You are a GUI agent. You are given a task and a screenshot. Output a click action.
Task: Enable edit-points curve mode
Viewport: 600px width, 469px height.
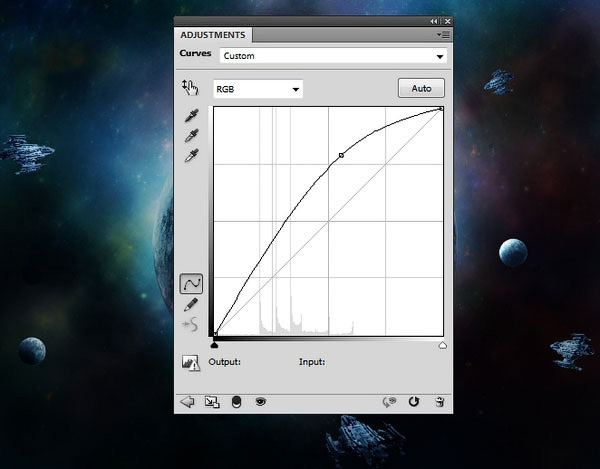190,284
